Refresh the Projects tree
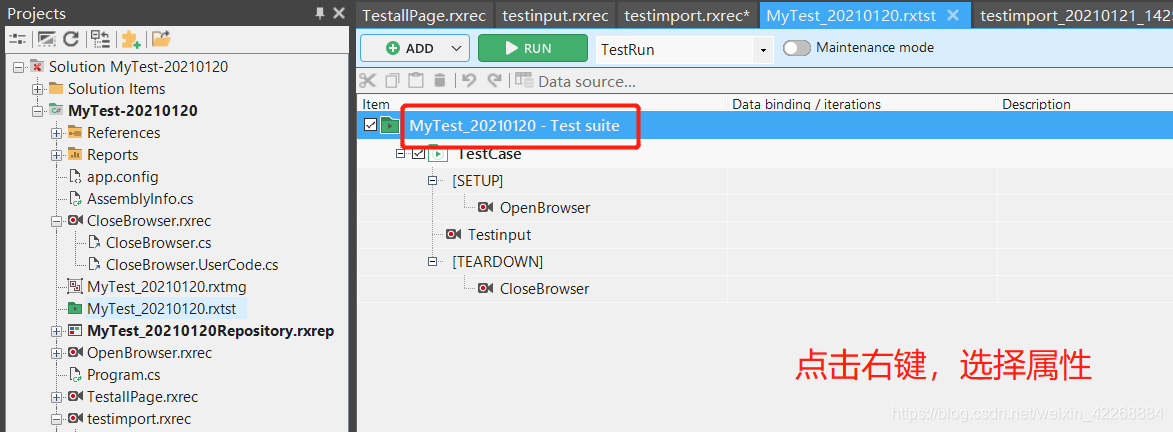 (71, 38)
